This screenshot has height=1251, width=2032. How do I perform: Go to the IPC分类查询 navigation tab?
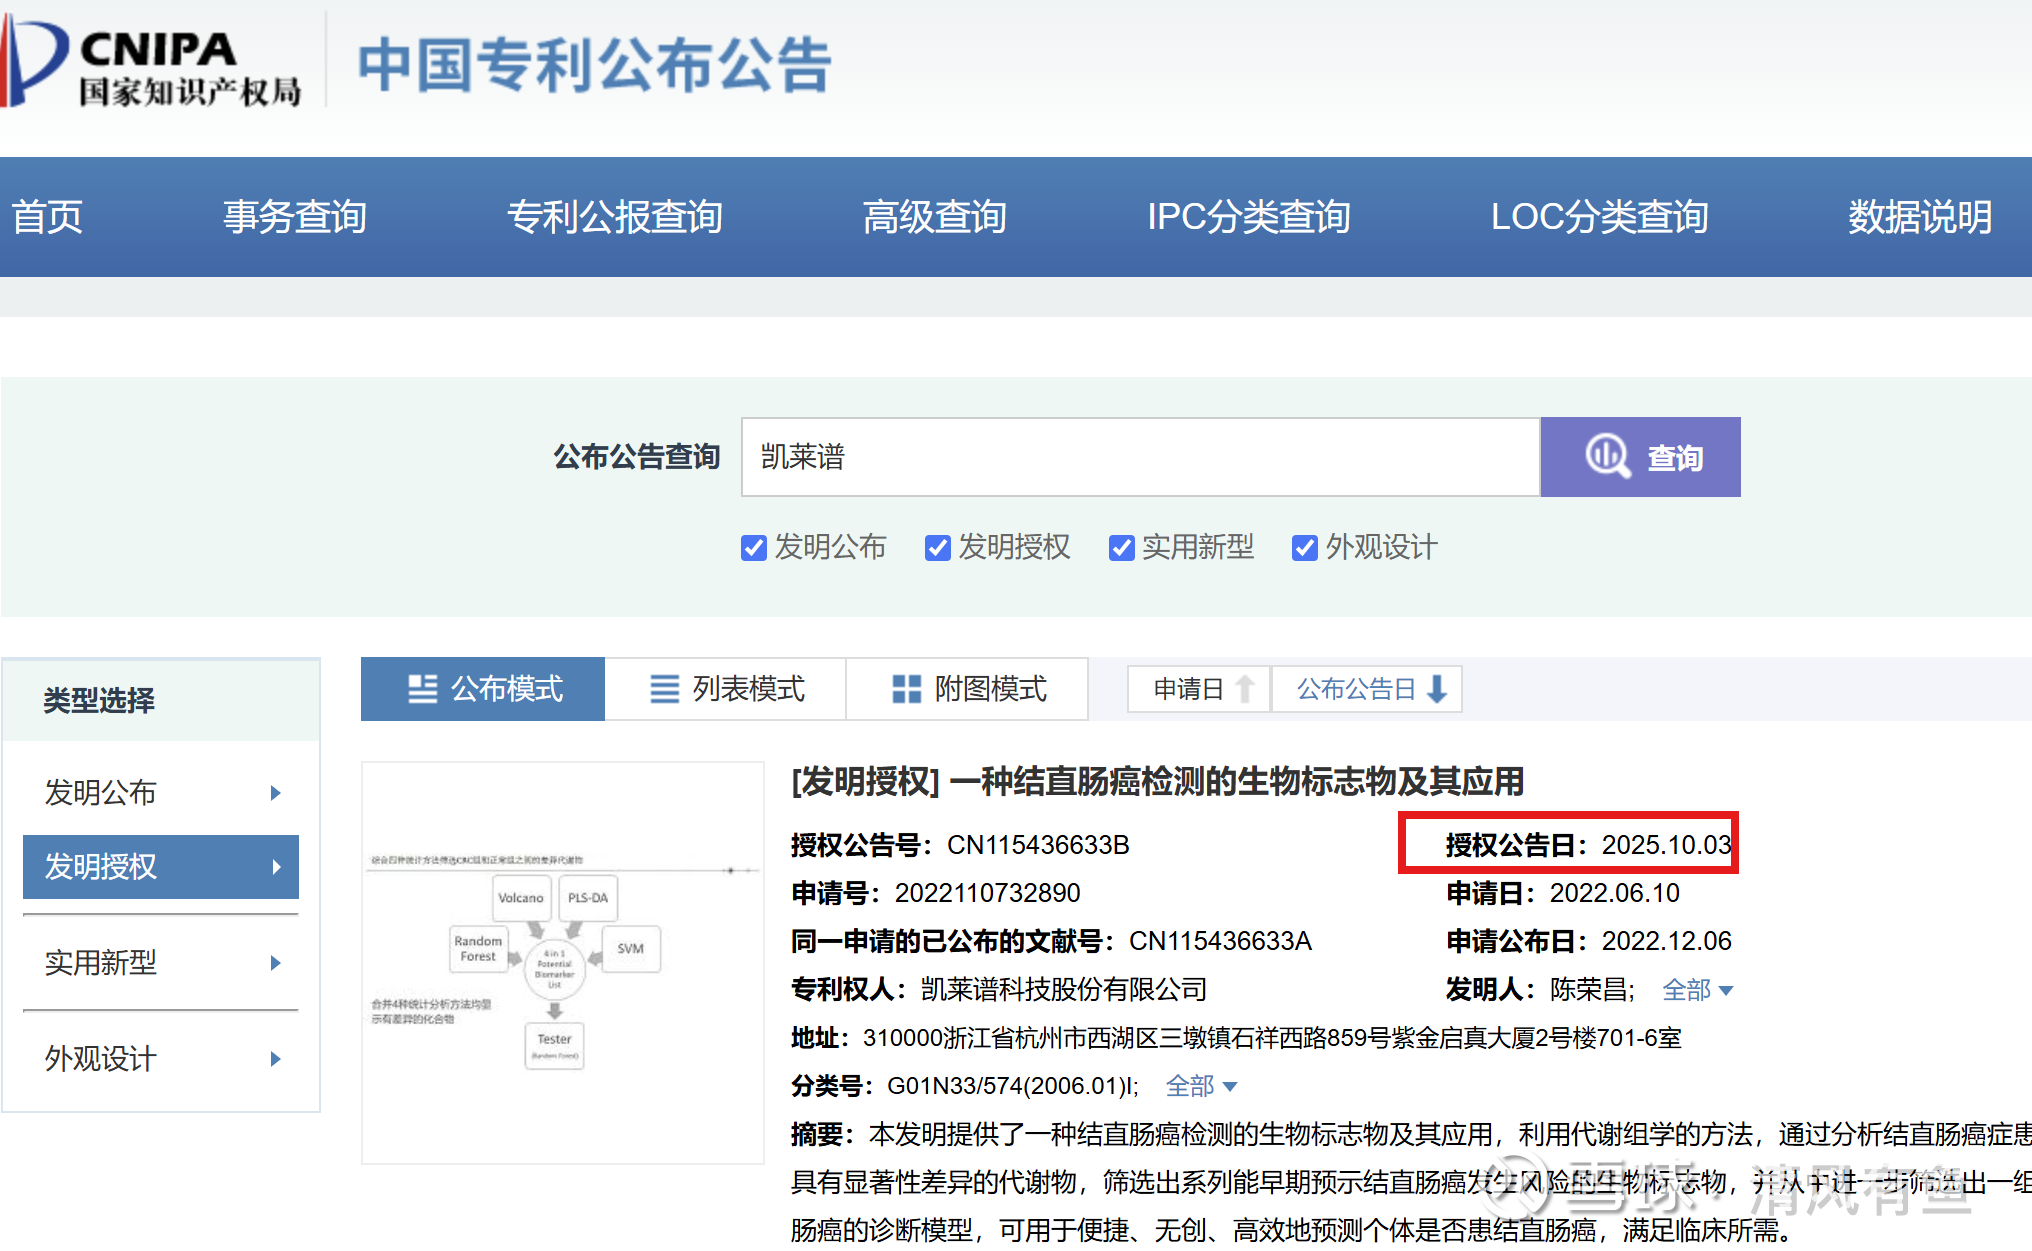pos(1248,217)
